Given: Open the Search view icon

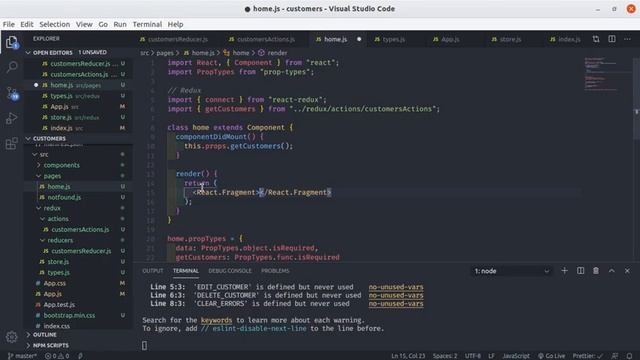Looking at the screenshot, I should [12, 67].
